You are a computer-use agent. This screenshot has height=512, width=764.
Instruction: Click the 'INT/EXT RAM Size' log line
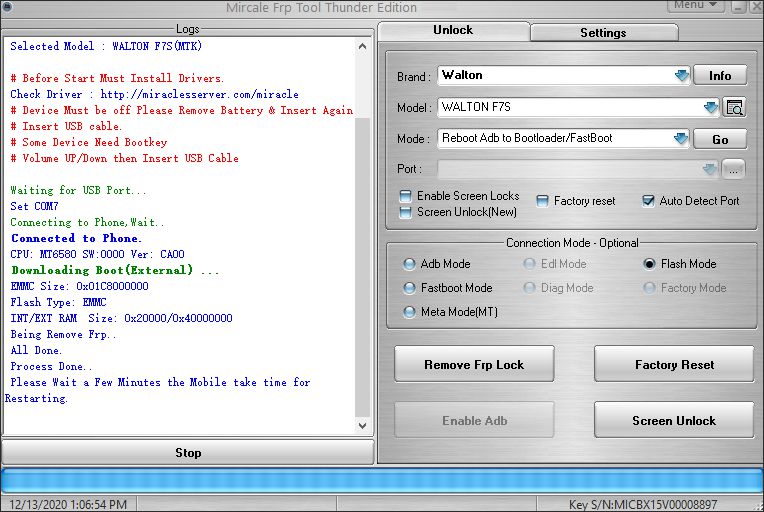121,319
